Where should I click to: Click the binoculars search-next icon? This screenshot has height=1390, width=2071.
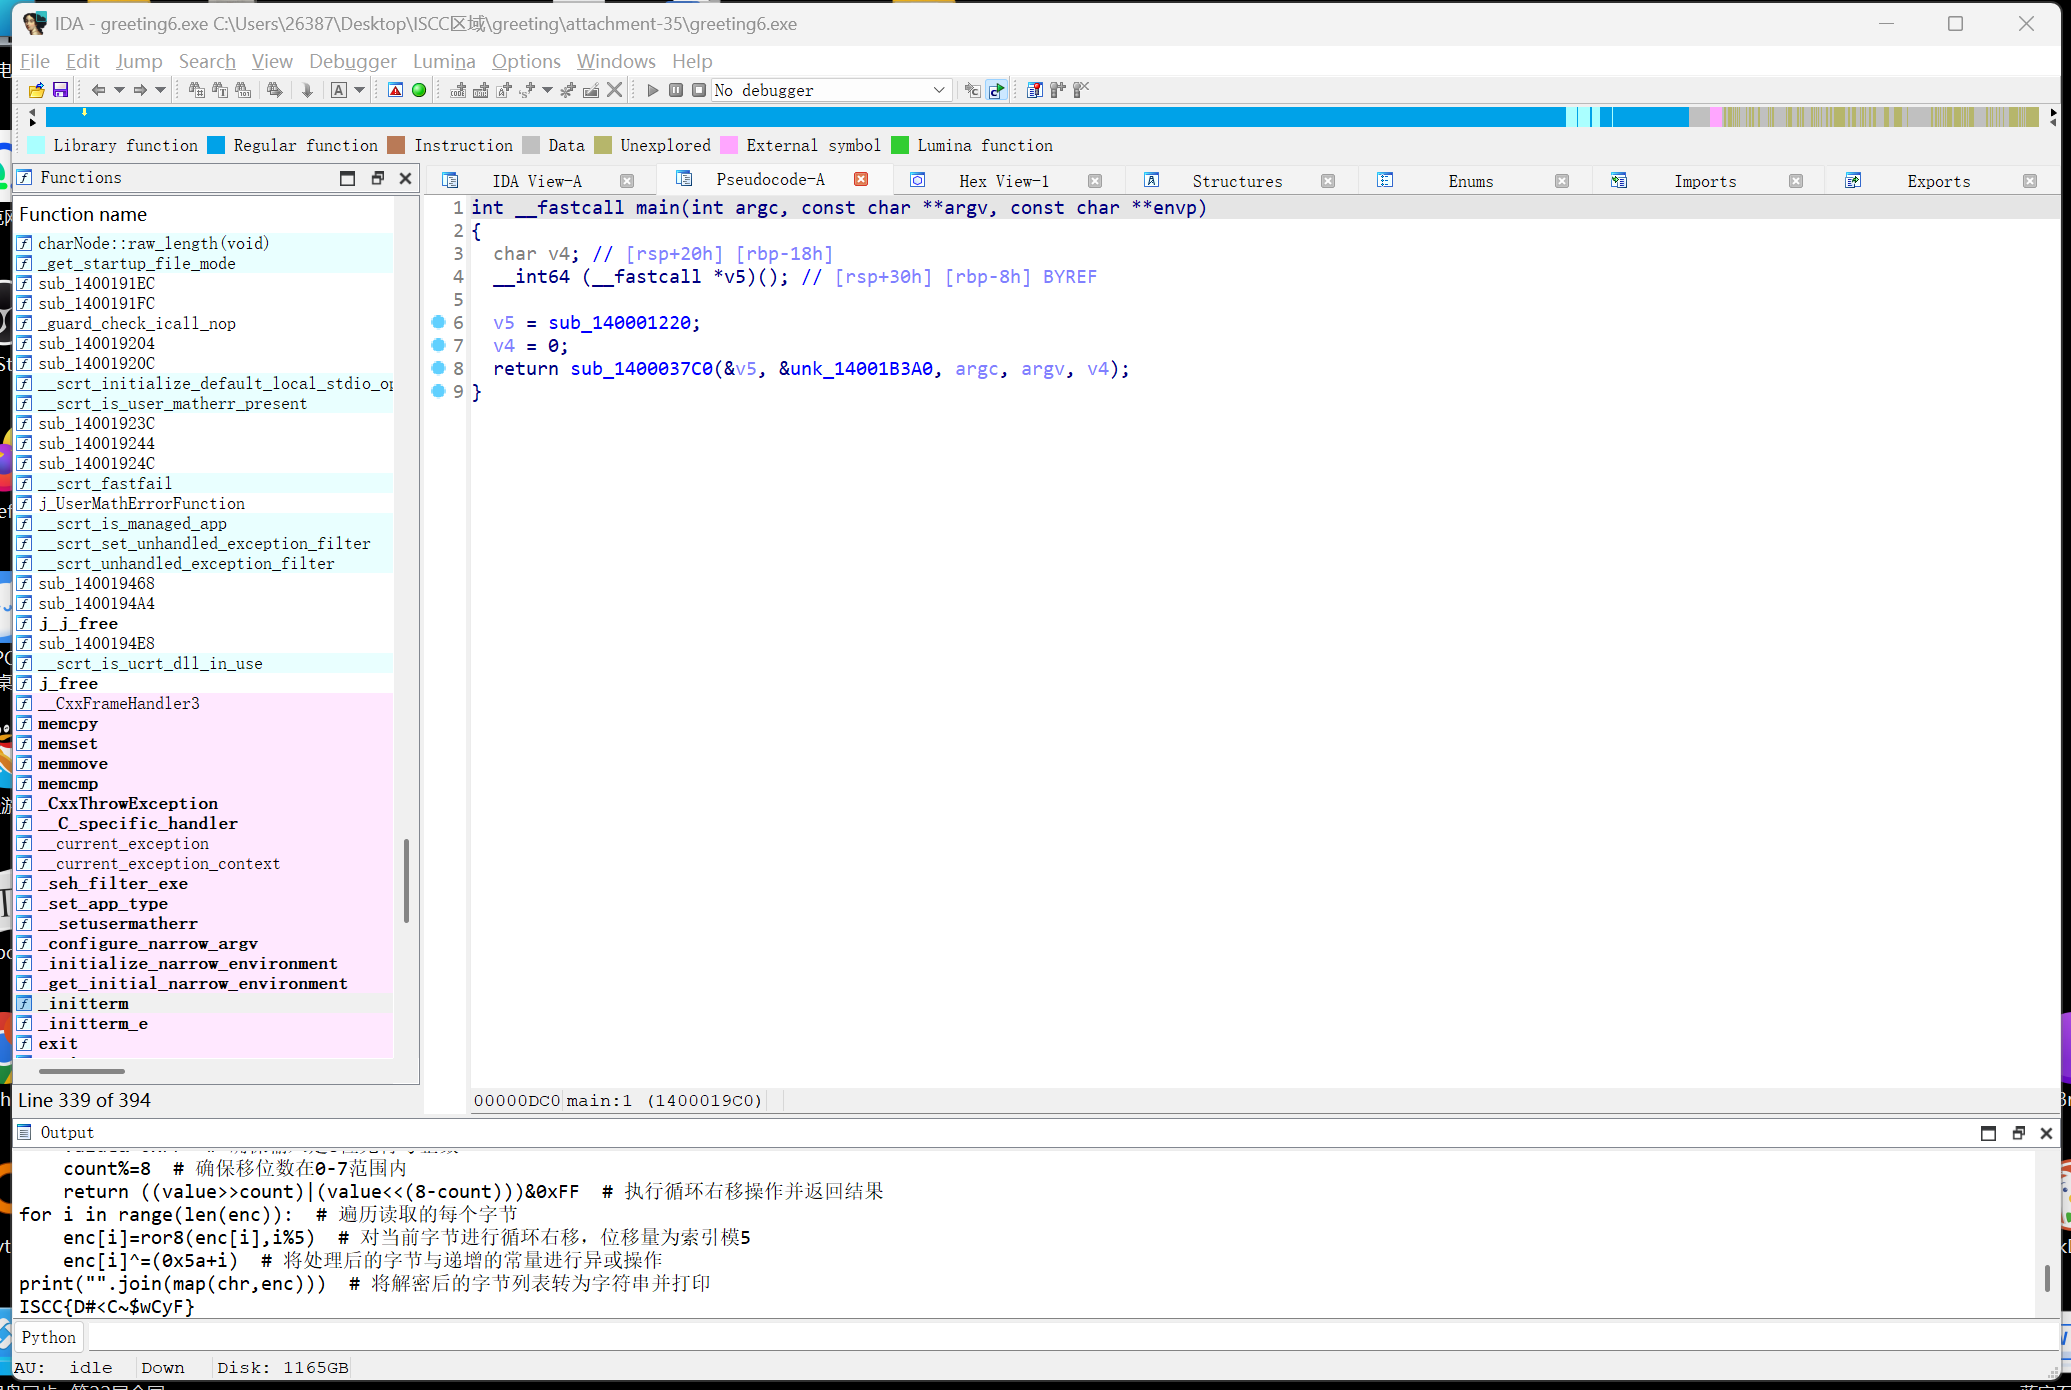pyautogui.click(x=274, y=90)
